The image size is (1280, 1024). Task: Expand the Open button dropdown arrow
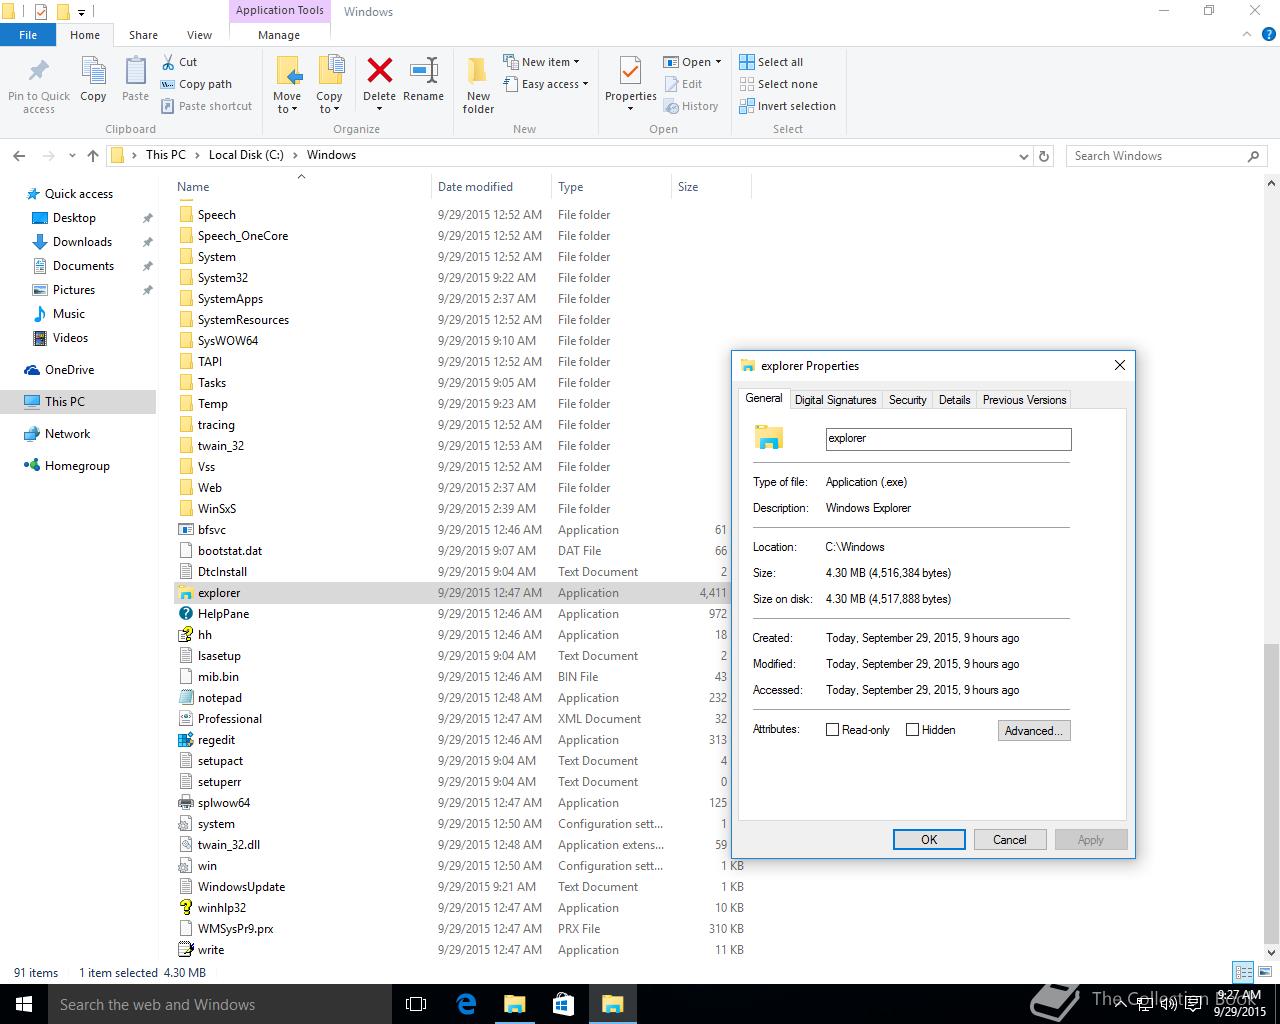tap(718, 62)
